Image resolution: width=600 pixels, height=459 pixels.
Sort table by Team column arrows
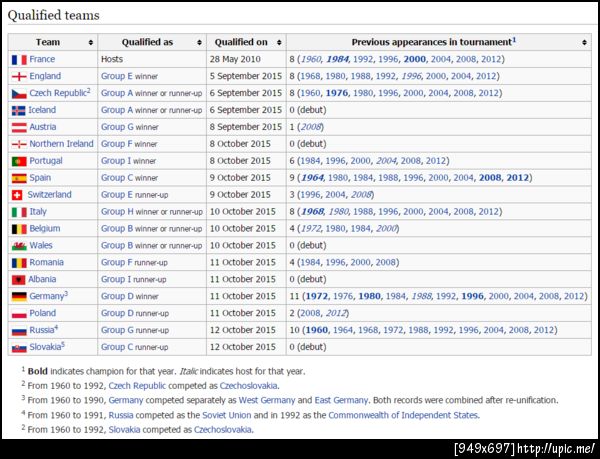(90, 42)
